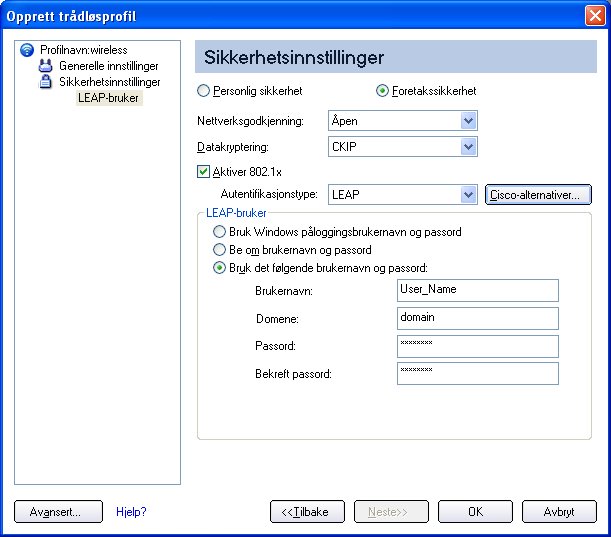Click the LEAP-bruker group box label
This screenshot has height=537, width=611.
click(236, 213)
